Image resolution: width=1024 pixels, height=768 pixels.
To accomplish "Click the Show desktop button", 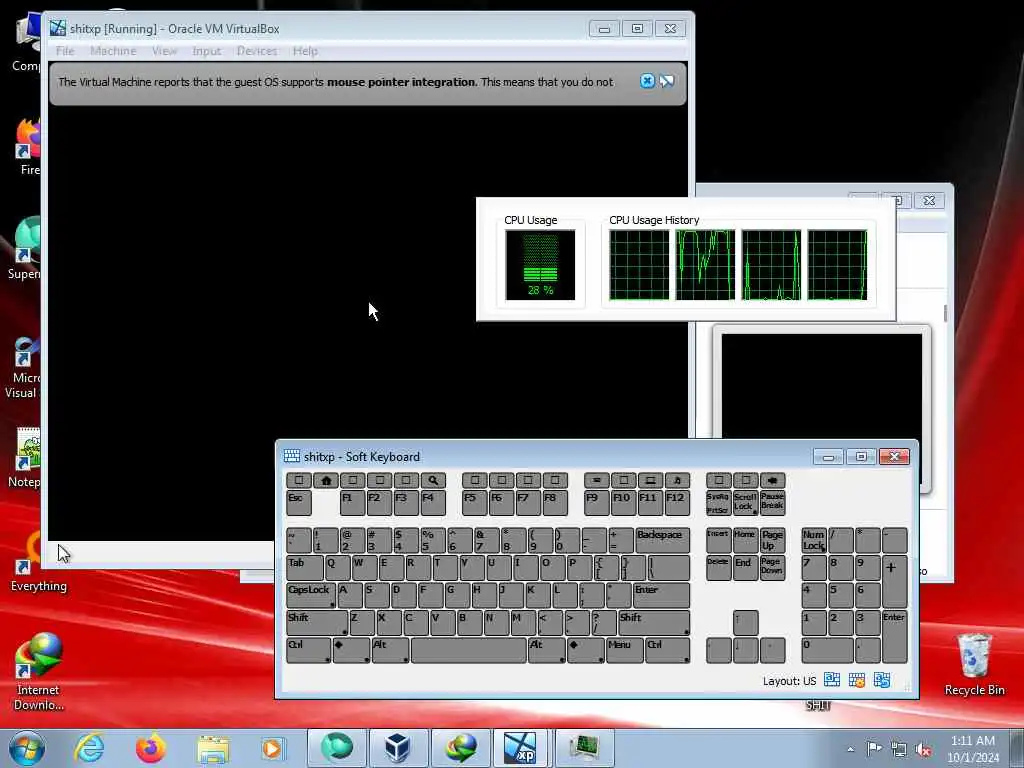I will point(1017,748).
